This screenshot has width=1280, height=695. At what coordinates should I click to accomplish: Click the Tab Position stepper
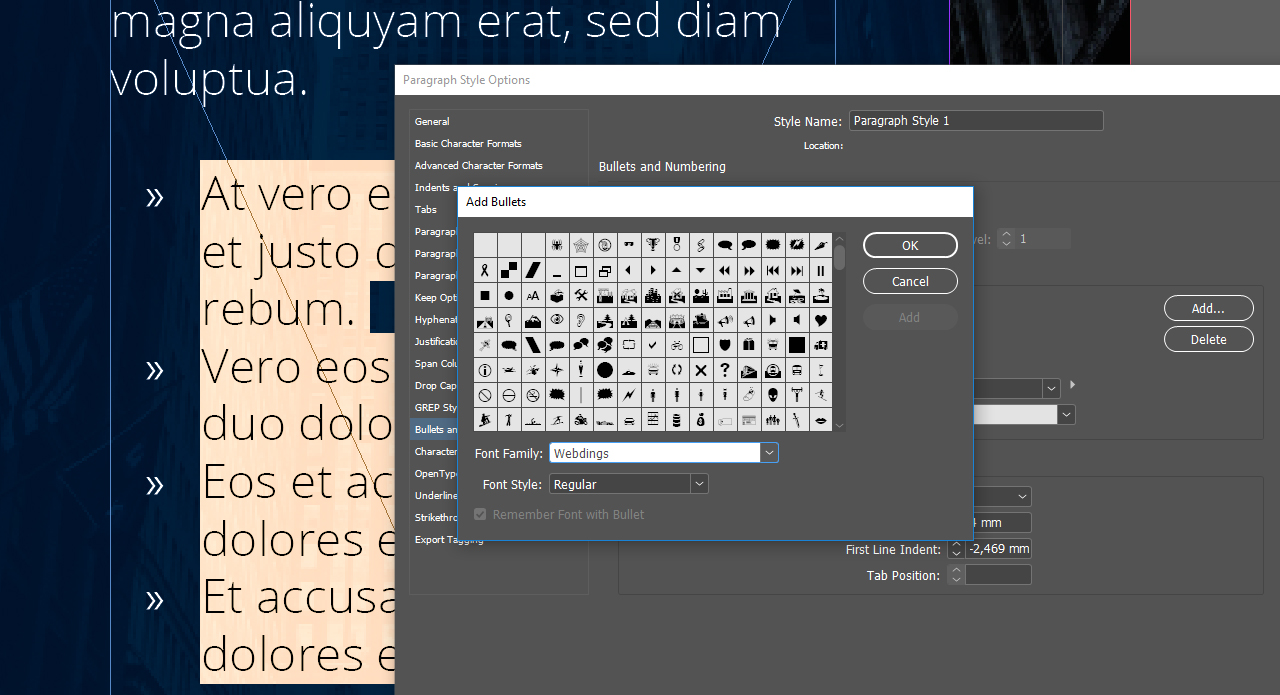click(x=956, y=575)
